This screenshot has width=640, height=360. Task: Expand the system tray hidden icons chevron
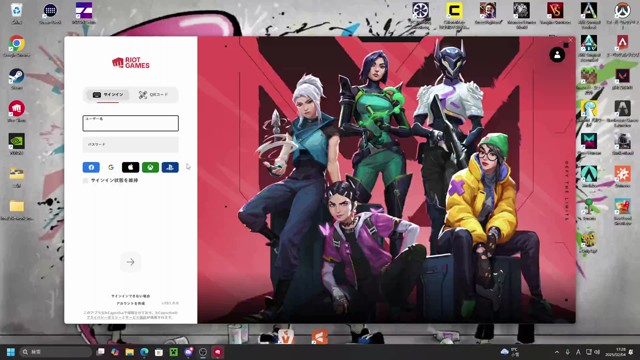point(557,352)
